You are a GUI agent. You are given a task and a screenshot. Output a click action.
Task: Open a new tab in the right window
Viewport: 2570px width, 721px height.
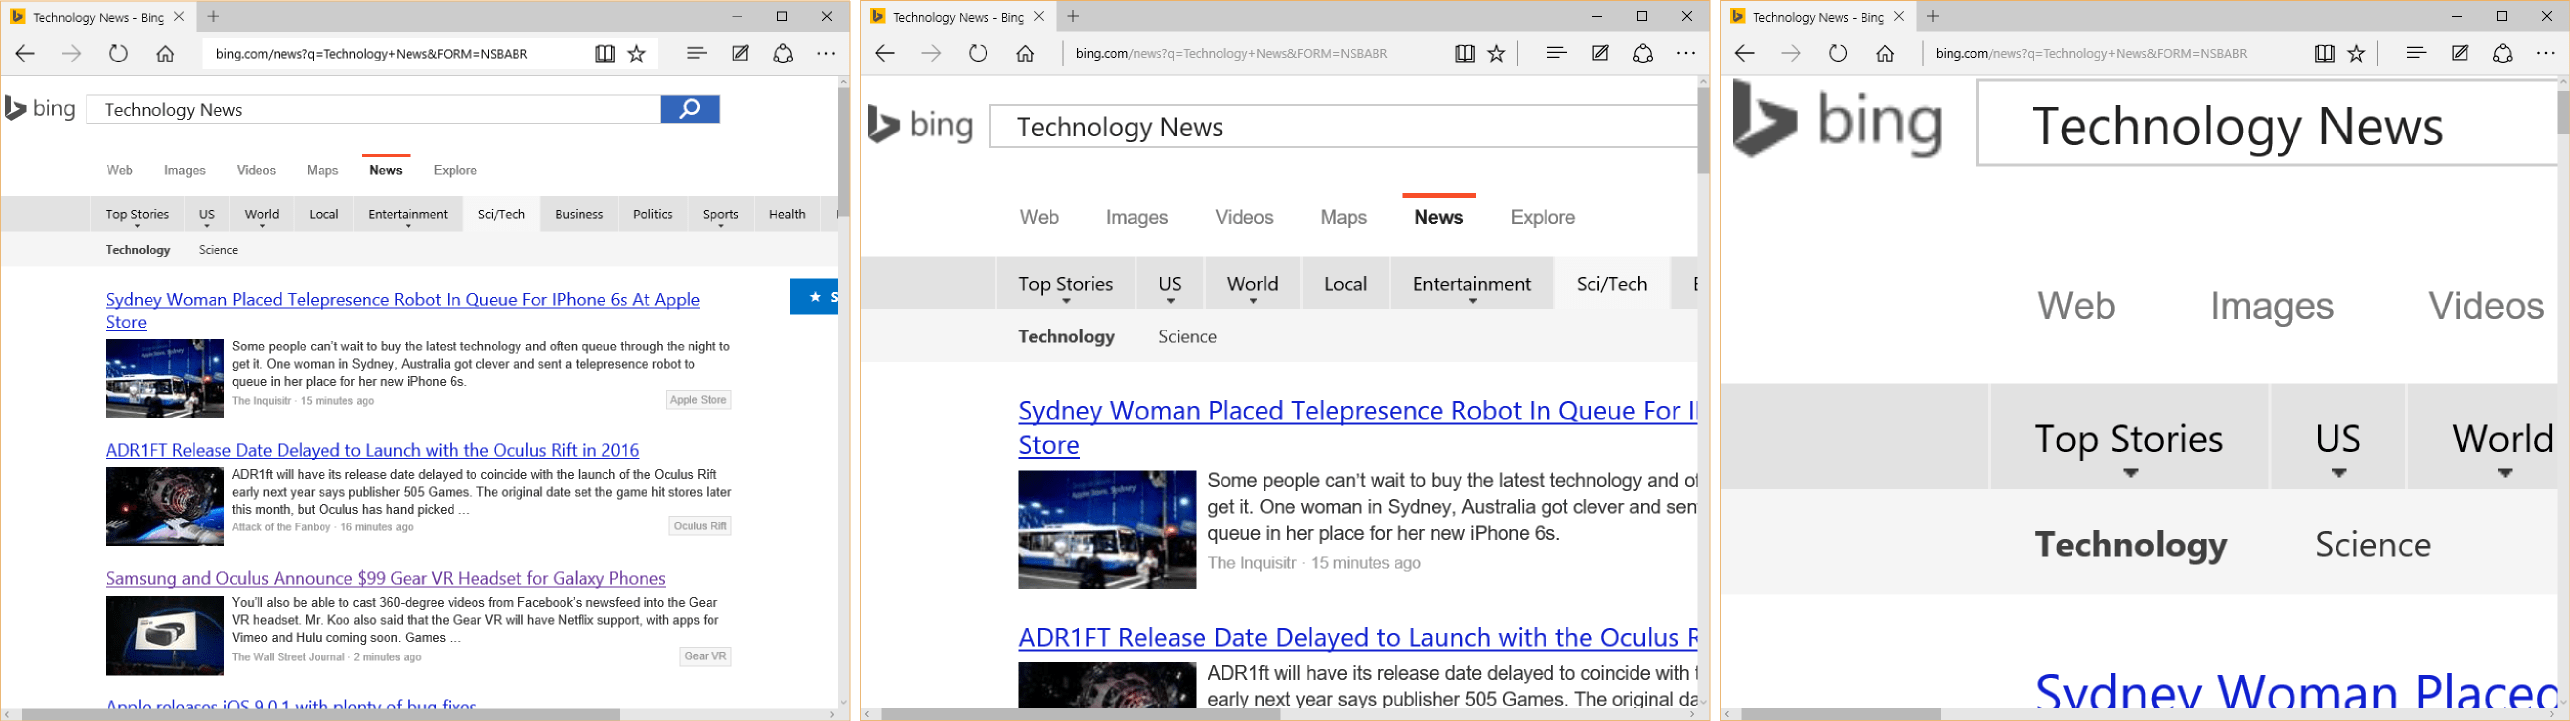[1933, 16]
